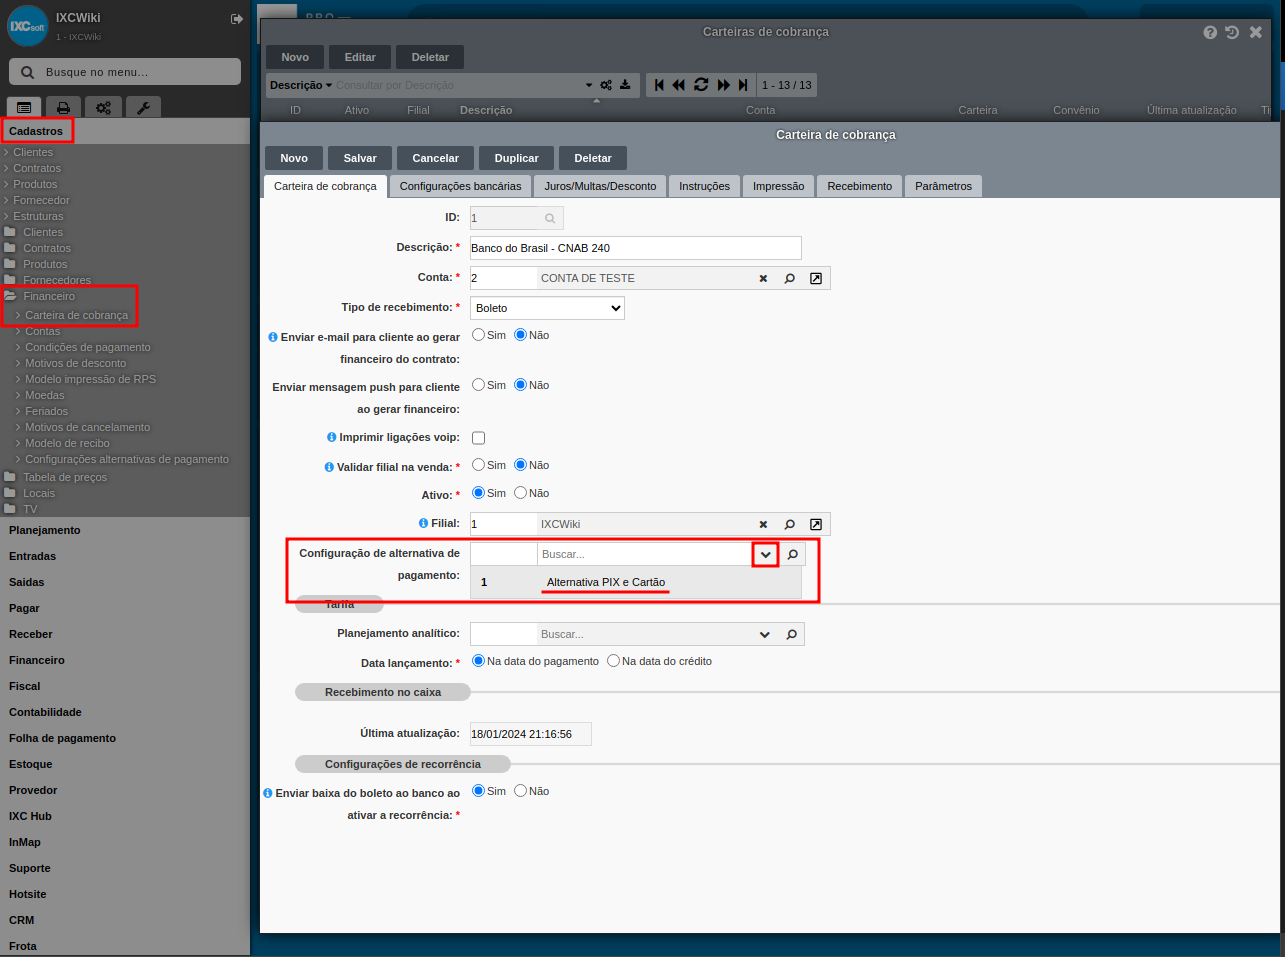
Task: Open help icon in Carteiras de cobrança window
Action: (1210, 33)
